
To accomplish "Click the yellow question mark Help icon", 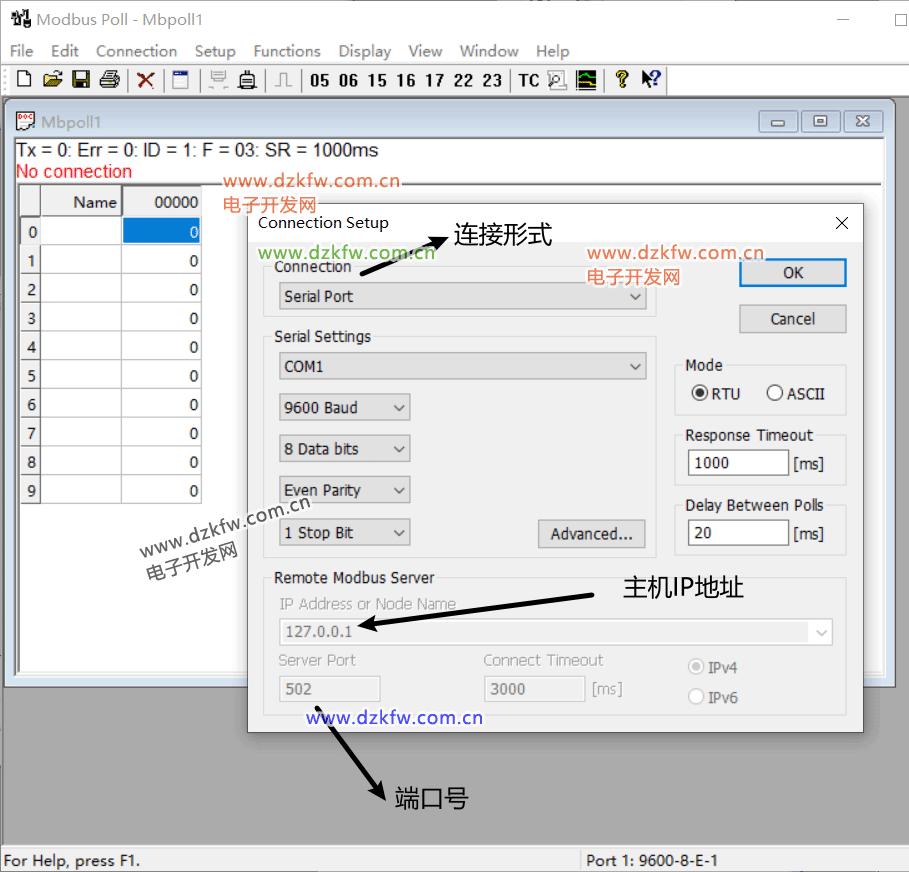I will [621, 80].
